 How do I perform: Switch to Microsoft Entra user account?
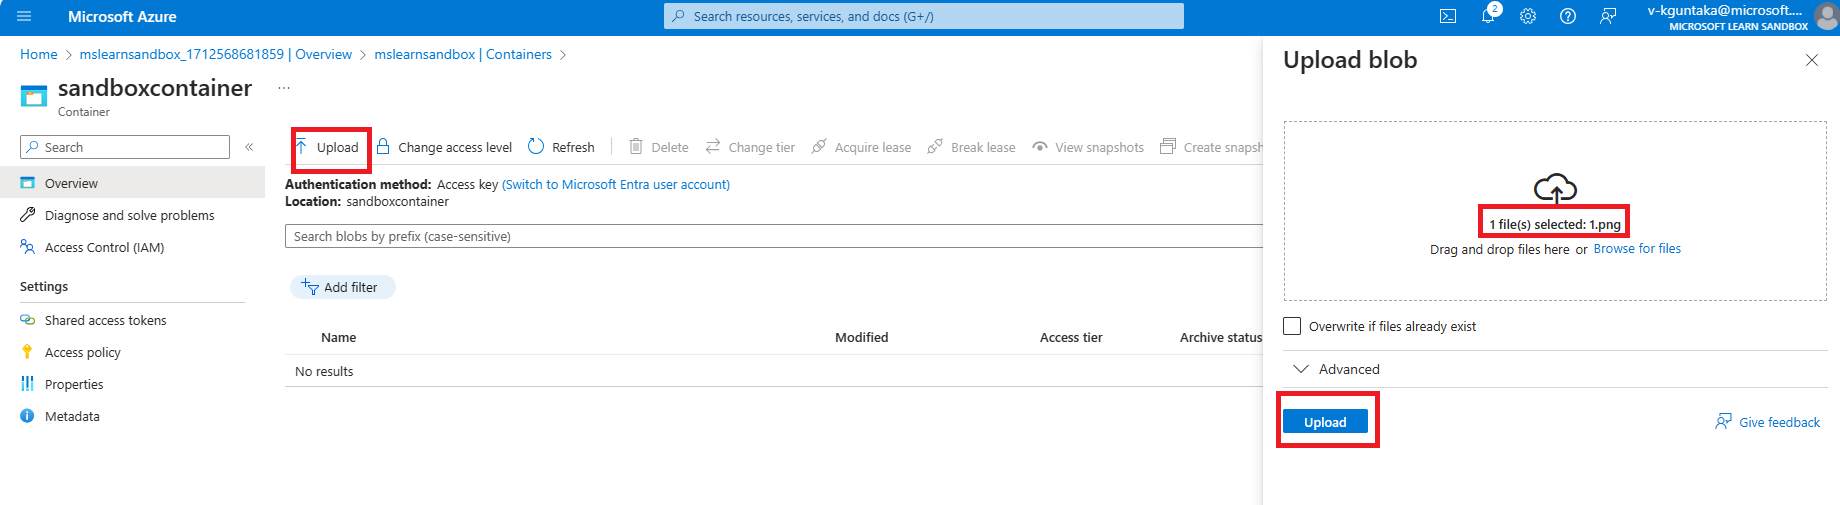coord(616,185)
